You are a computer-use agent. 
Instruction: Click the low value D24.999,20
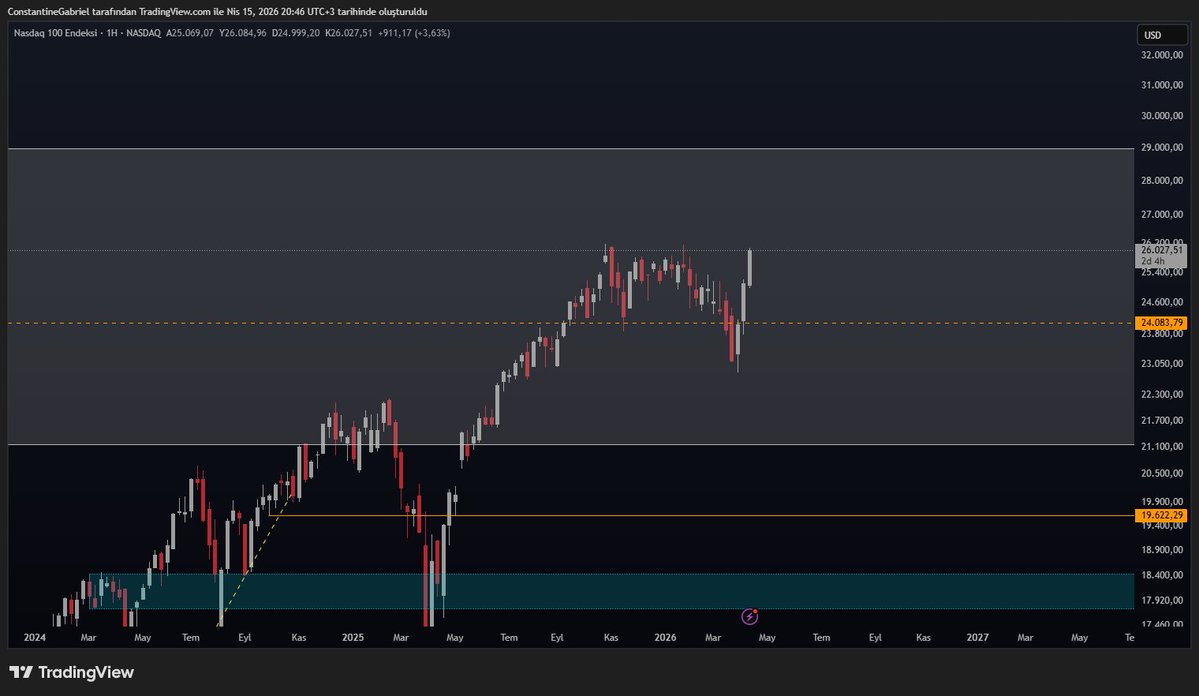[296, 33]
